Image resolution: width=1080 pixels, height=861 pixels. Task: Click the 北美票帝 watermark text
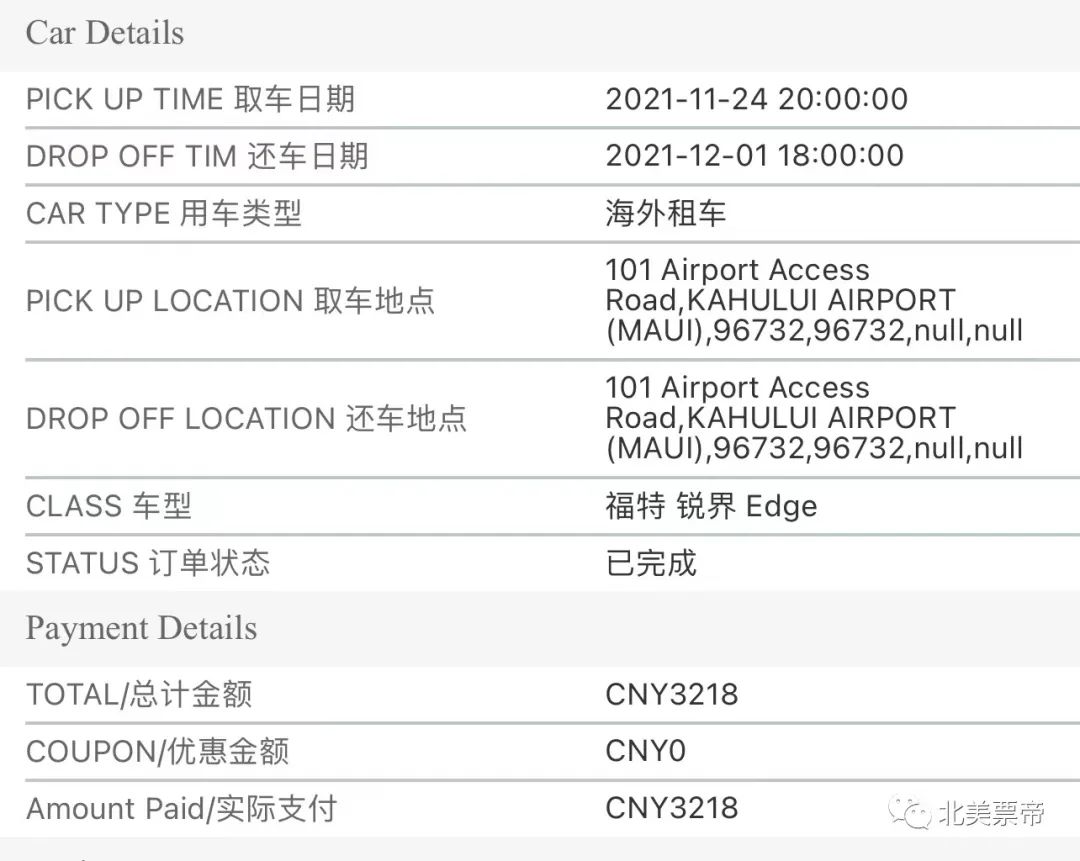tap(992, 814)
